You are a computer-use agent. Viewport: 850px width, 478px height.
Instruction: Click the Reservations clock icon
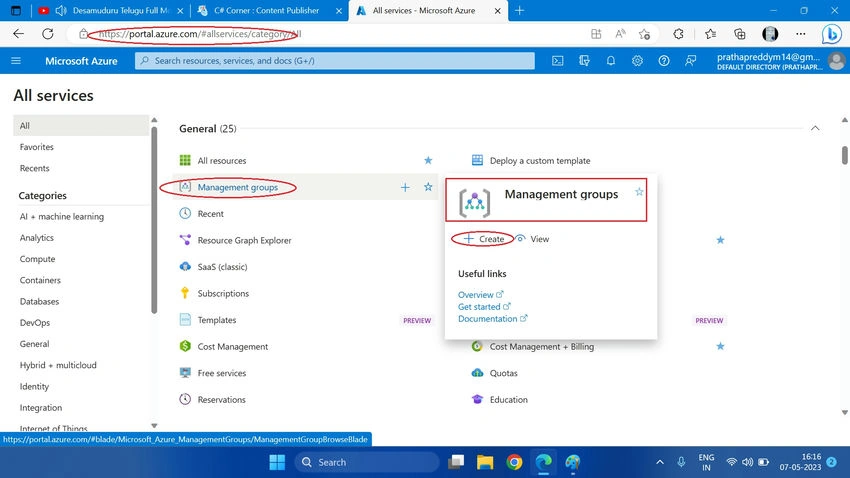pyautogui.click(x=185, y=399)
